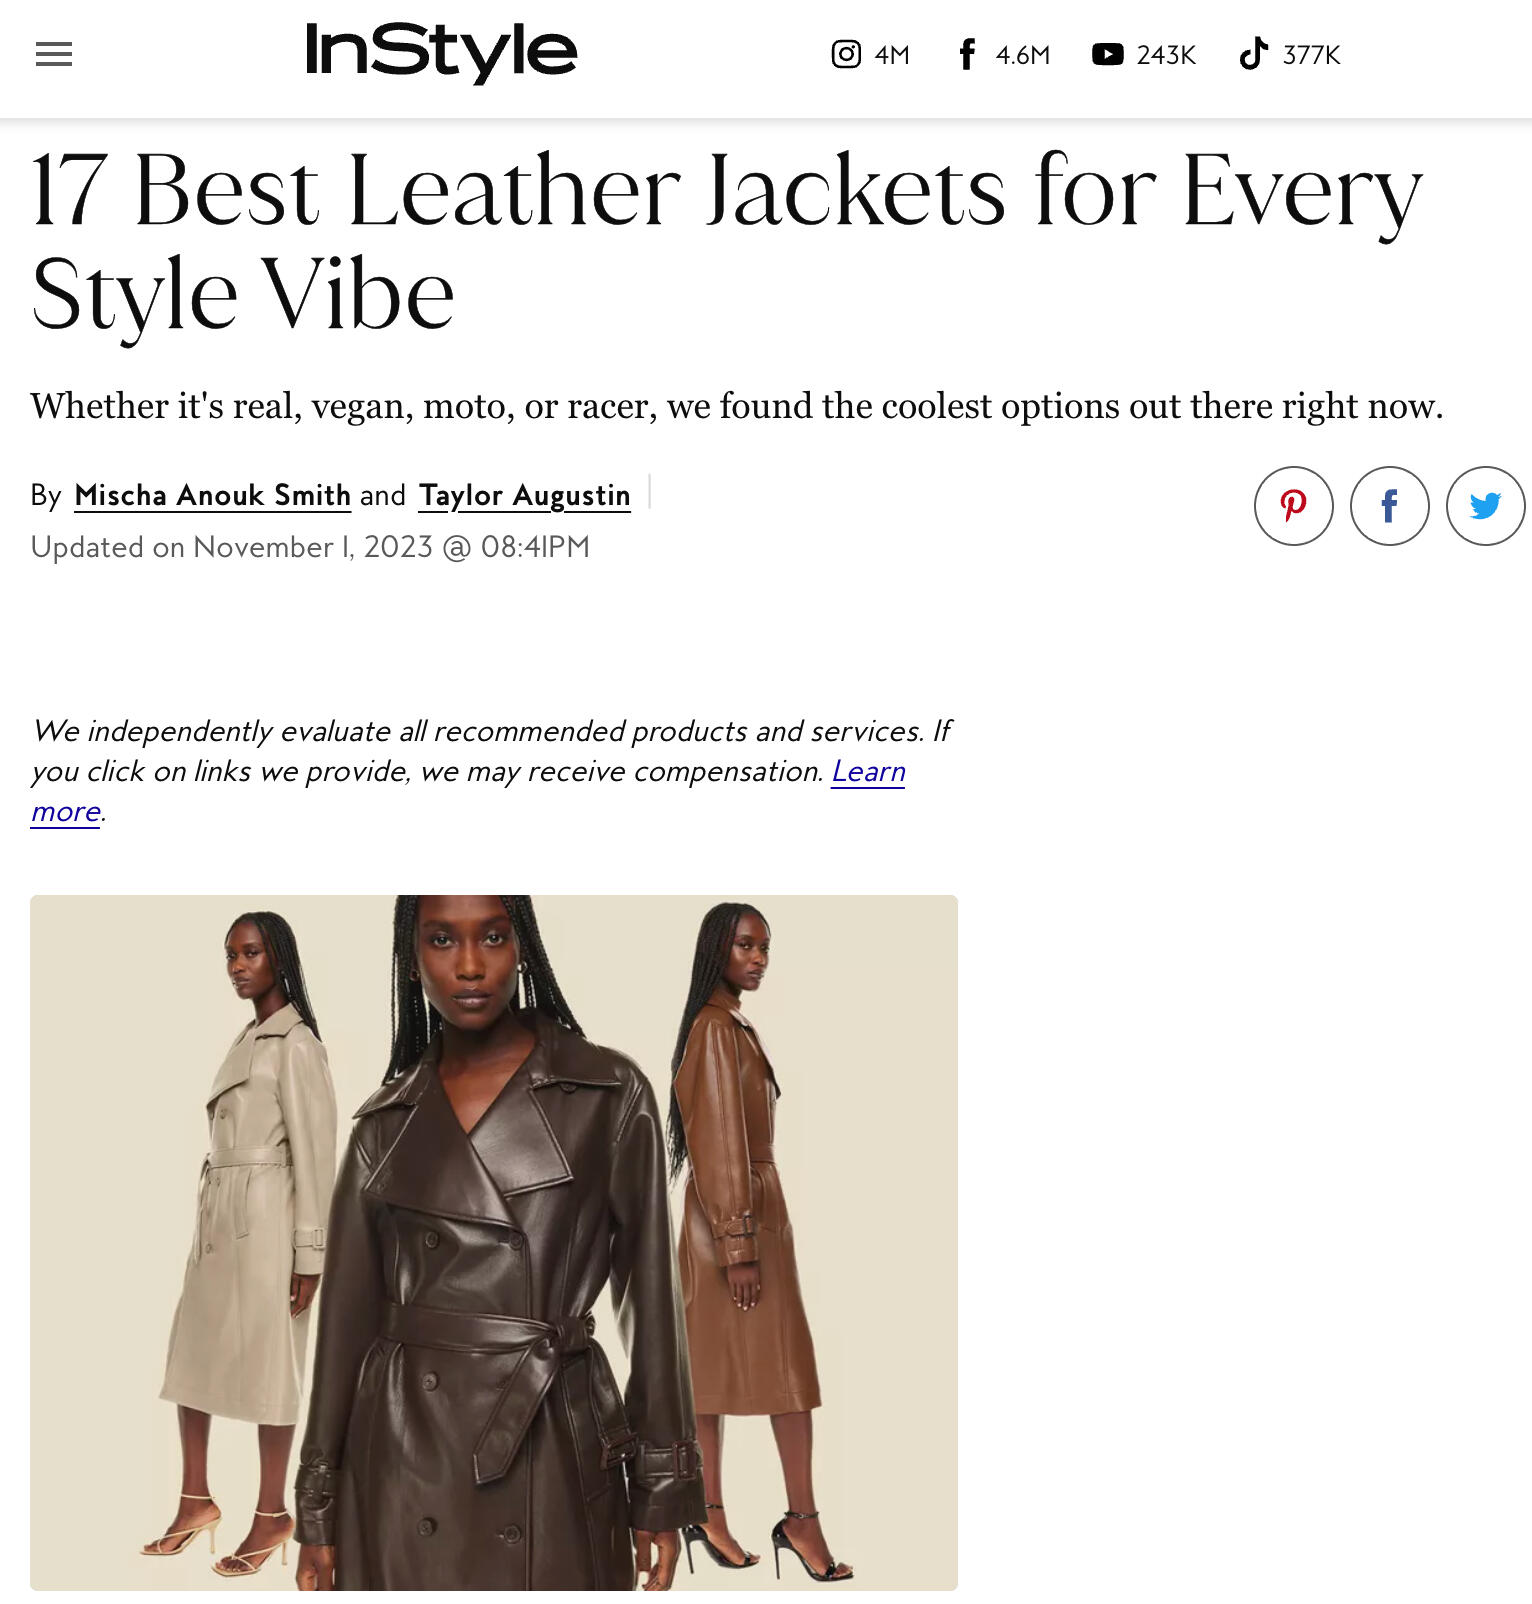Follow the Learn more link
The width and height of the screenshot is (1532, 1604).
[468, 791]
